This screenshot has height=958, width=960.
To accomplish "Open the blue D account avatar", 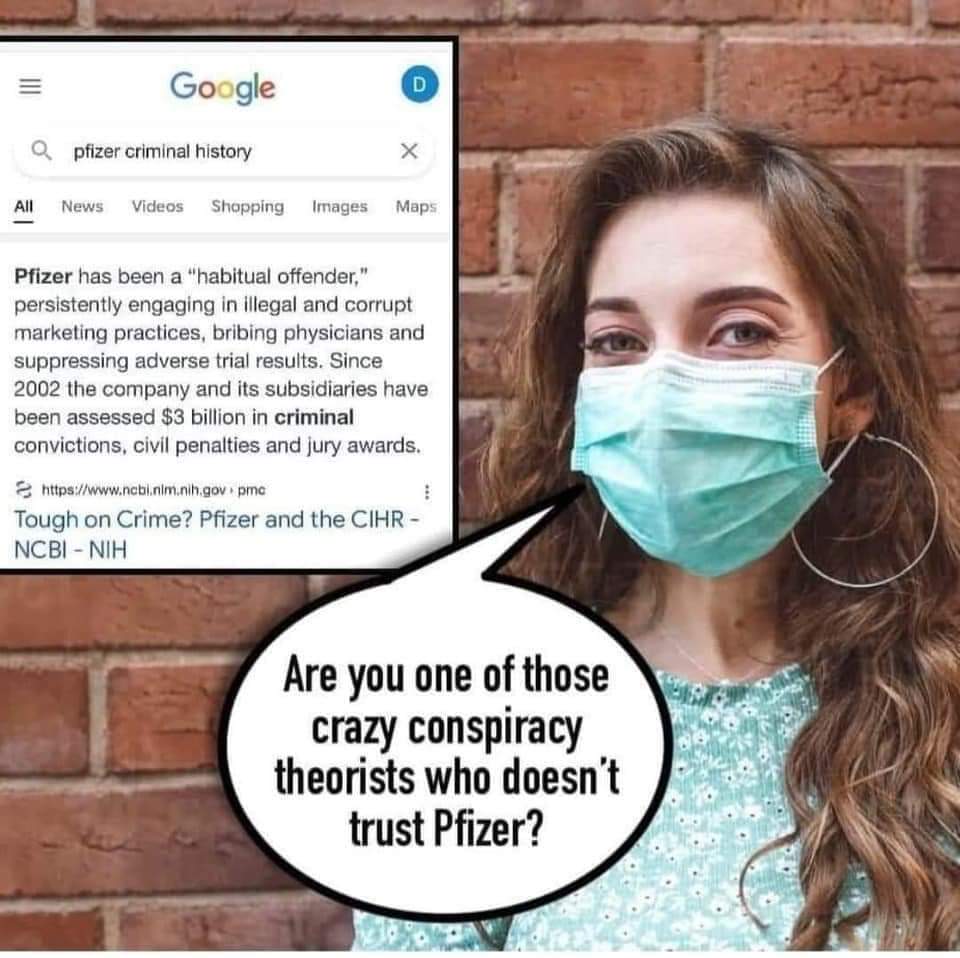I will 420,84.
